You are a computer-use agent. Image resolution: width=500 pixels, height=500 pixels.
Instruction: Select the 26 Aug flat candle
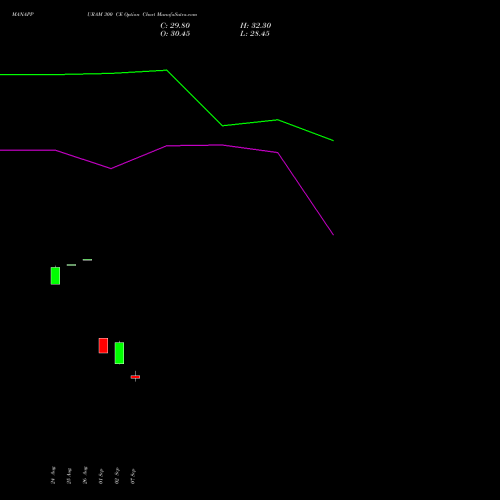click(87, 260)
